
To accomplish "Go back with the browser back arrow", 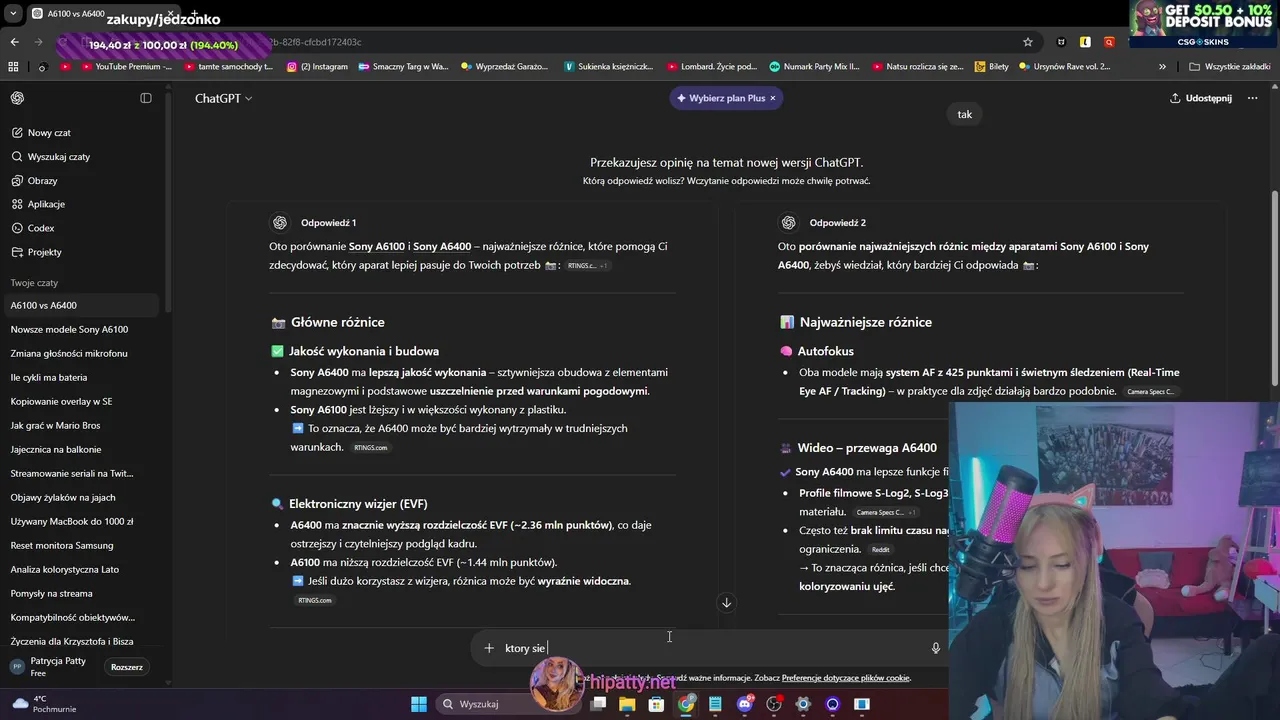I will pos(14,42).
